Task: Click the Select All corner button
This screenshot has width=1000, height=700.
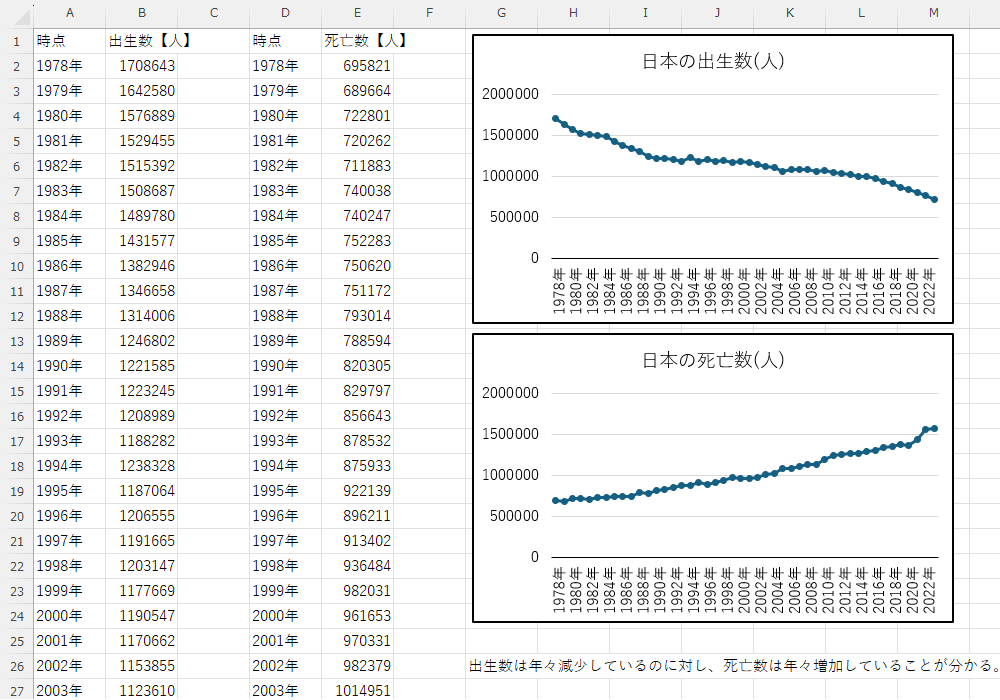Action: click(13, 14)
